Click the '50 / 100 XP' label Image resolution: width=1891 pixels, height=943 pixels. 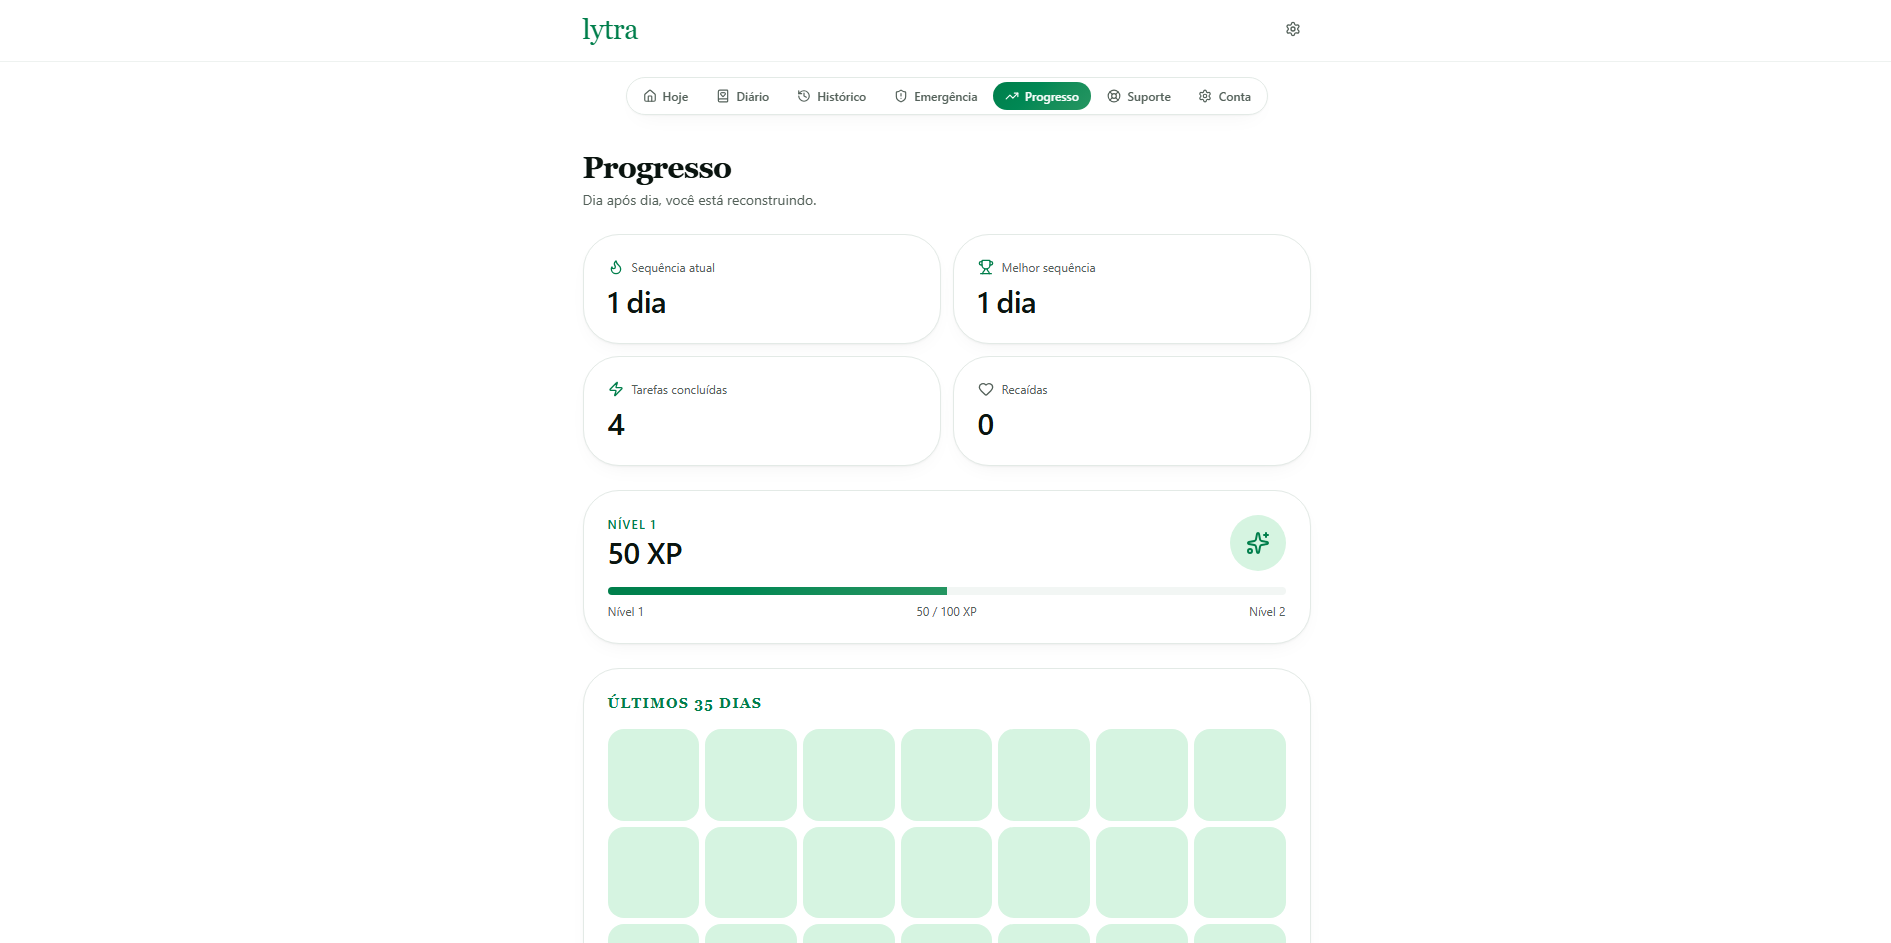pos(947,612)
